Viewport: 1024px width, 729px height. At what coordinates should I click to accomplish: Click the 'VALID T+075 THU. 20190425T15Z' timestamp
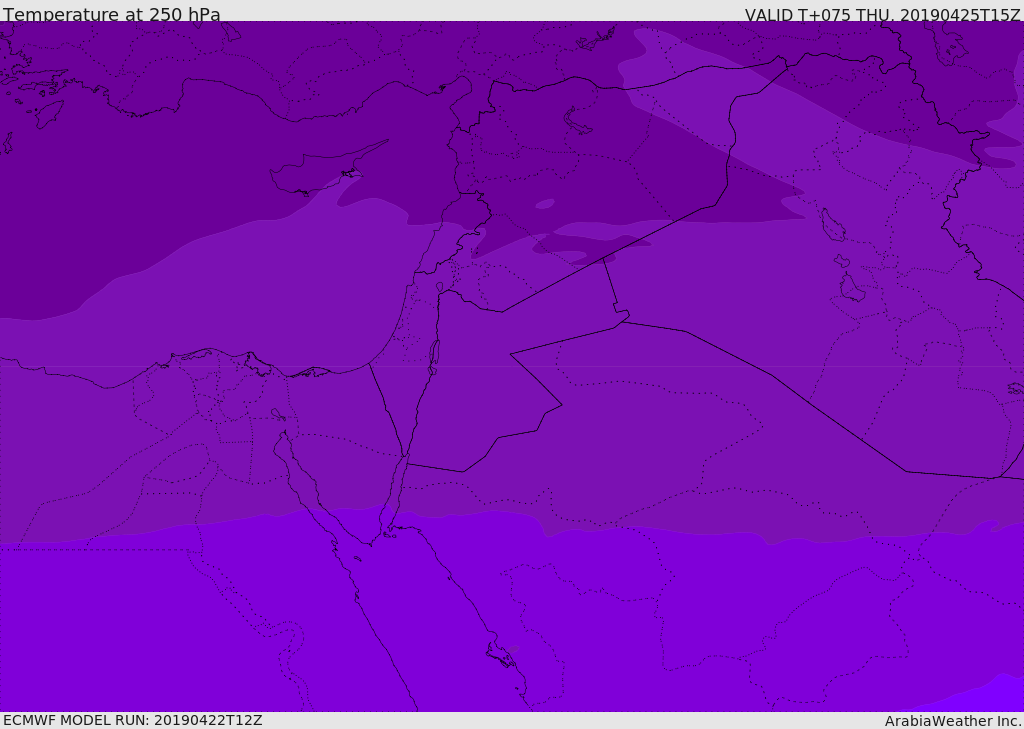pos(882,14)
